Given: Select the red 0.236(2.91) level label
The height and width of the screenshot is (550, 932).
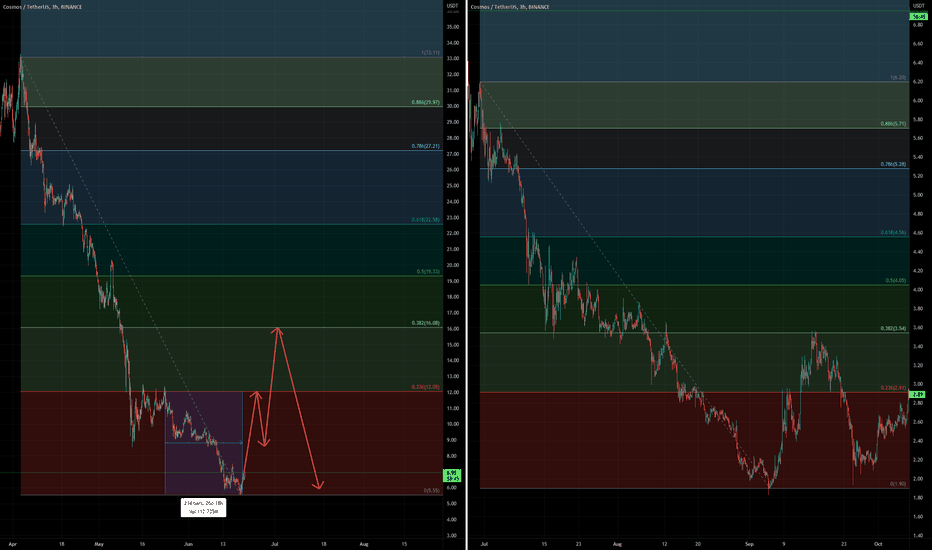Looking at the screenshot, I should 893,388.
